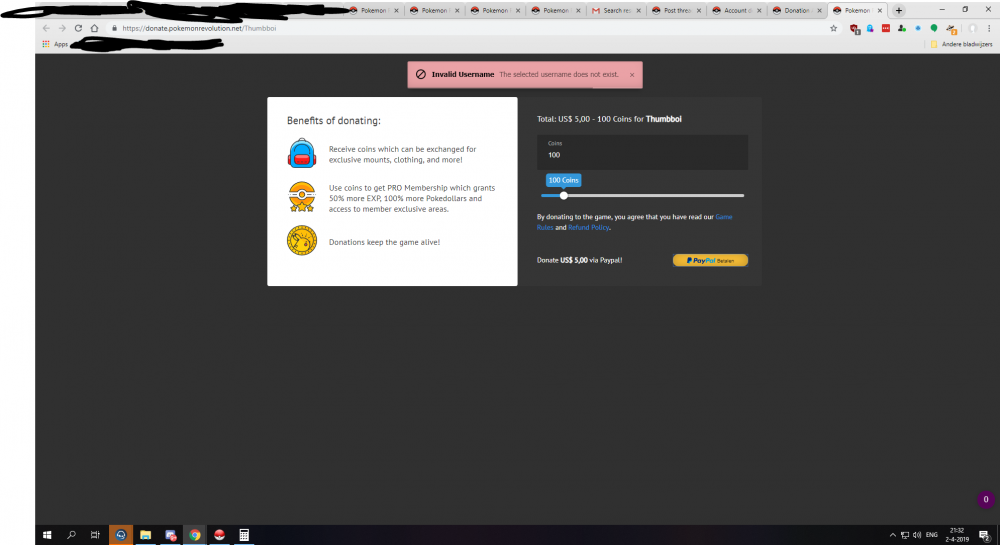Reload the donation page
The image size is (1000, 545).
[78, 28]
